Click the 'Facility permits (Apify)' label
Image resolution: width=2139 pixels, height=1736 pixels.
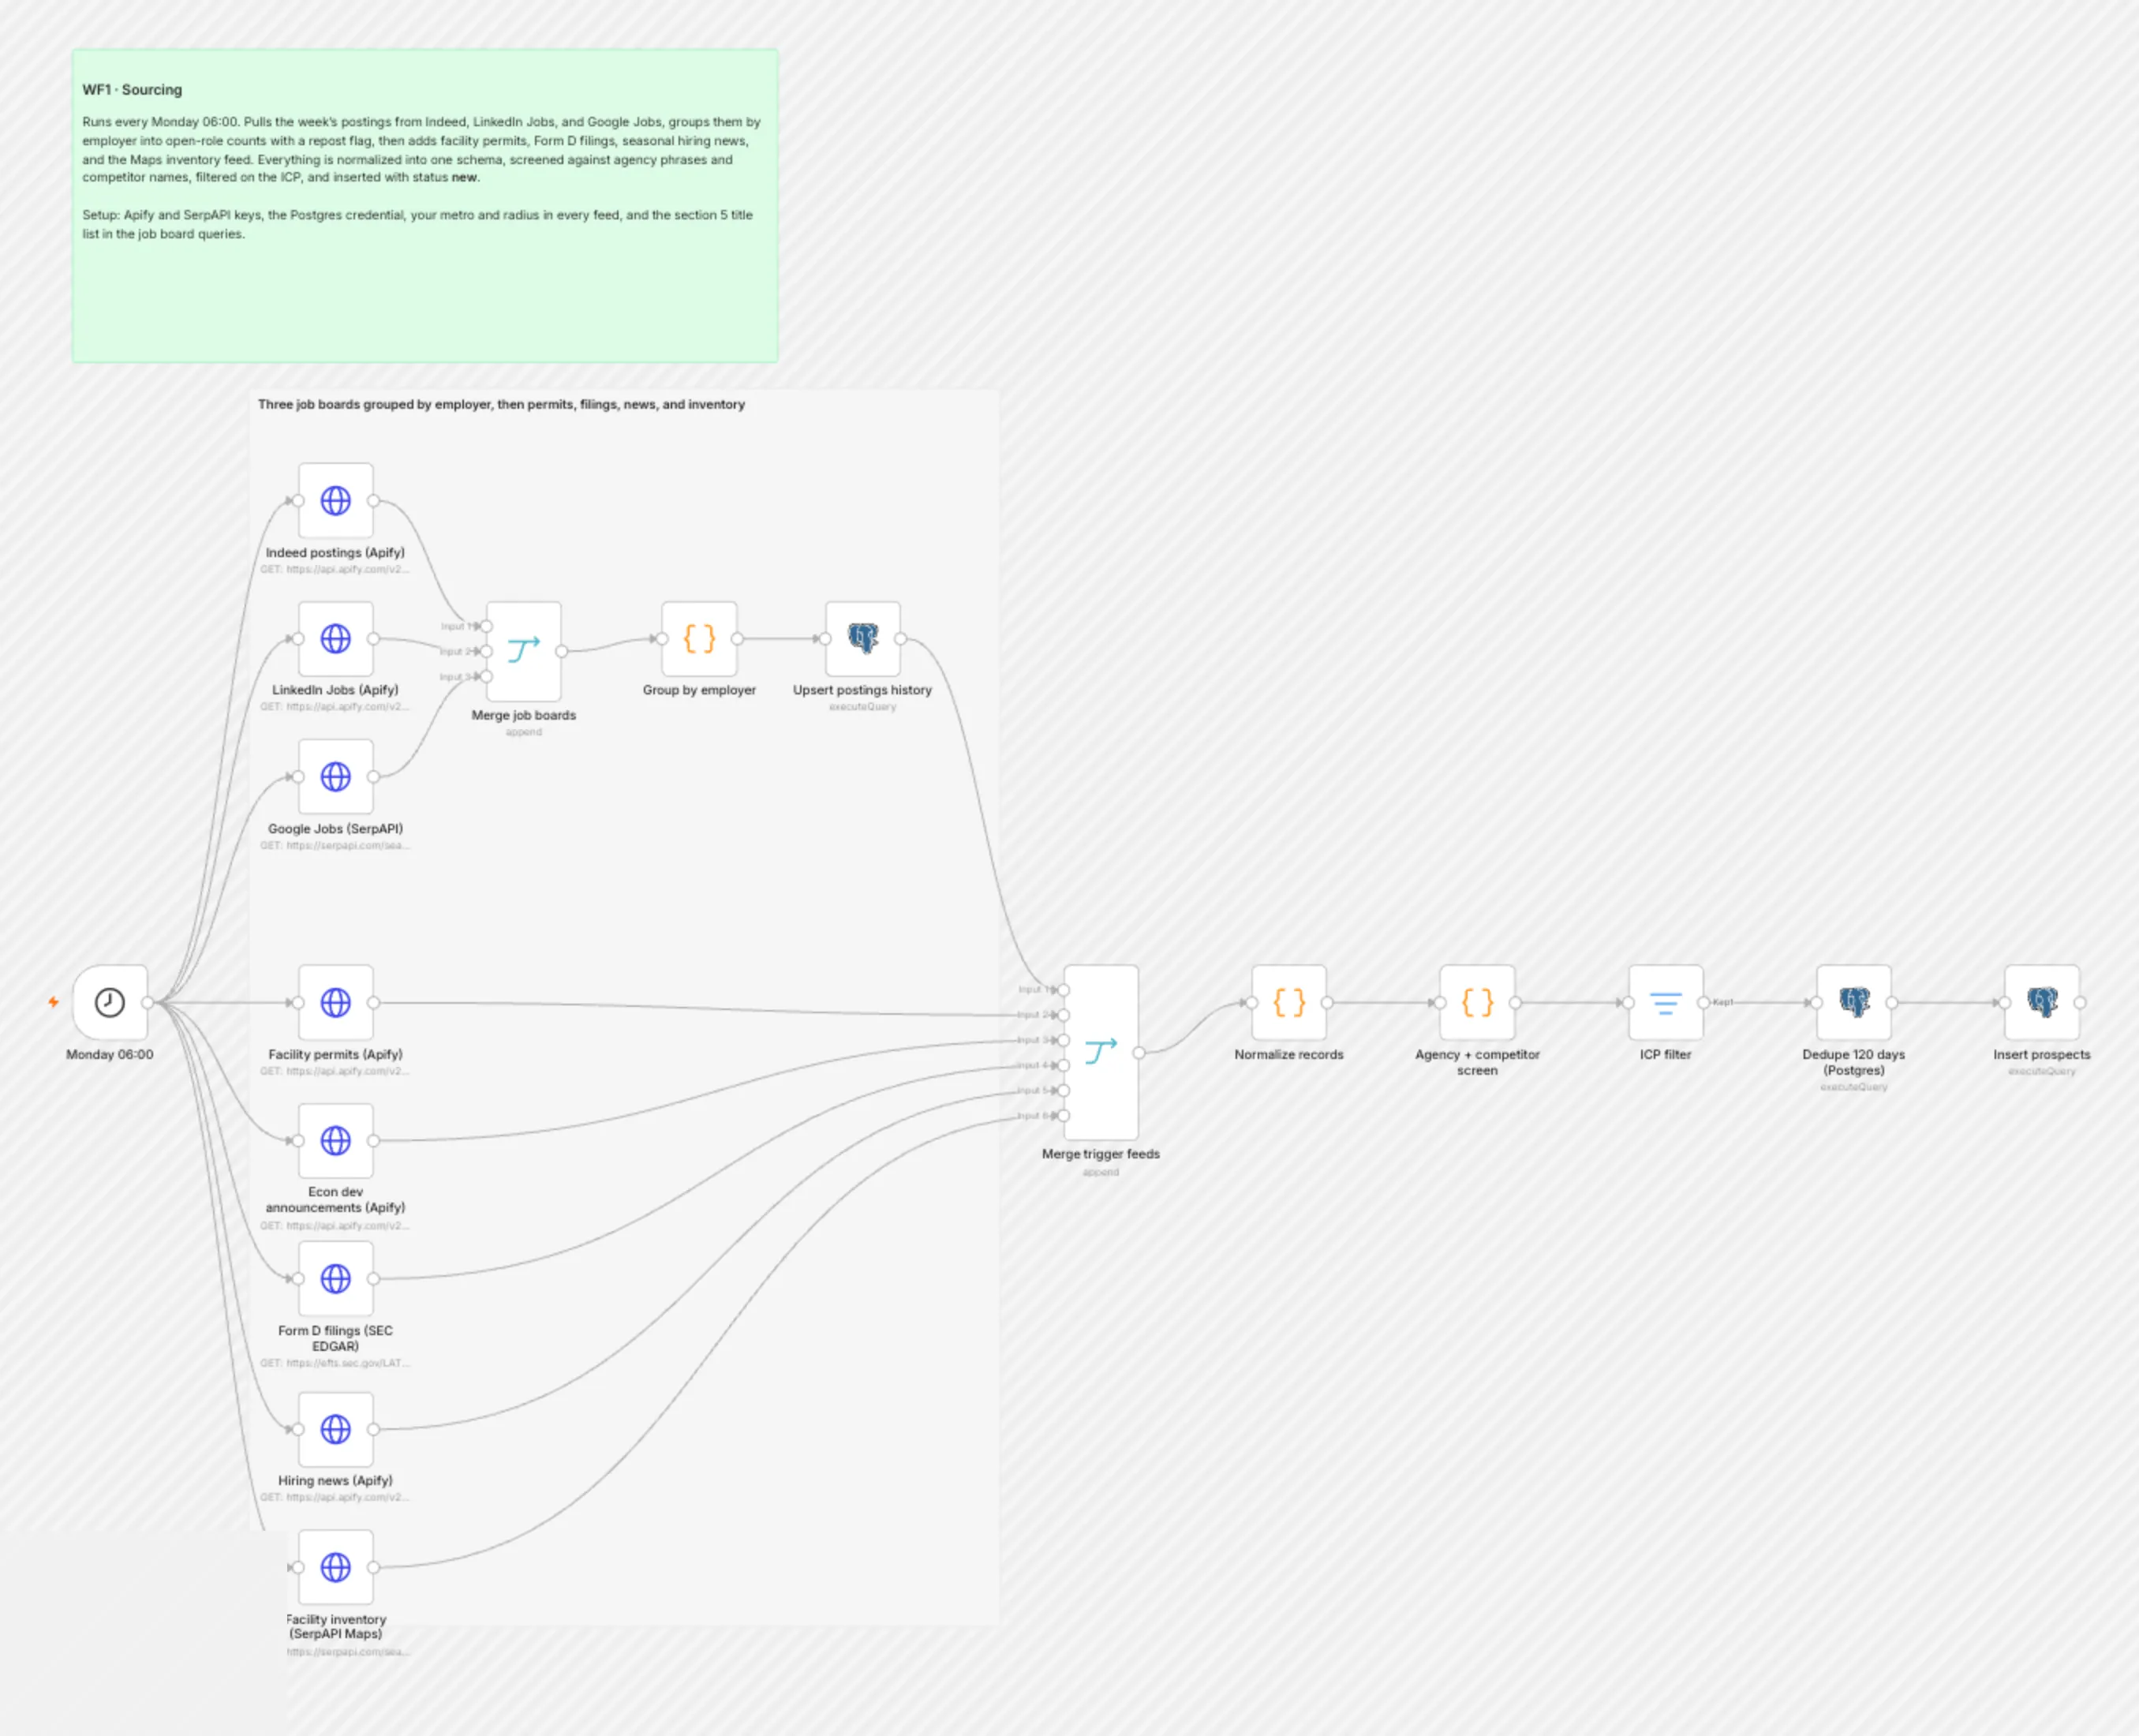click(x=336, y=1054)
